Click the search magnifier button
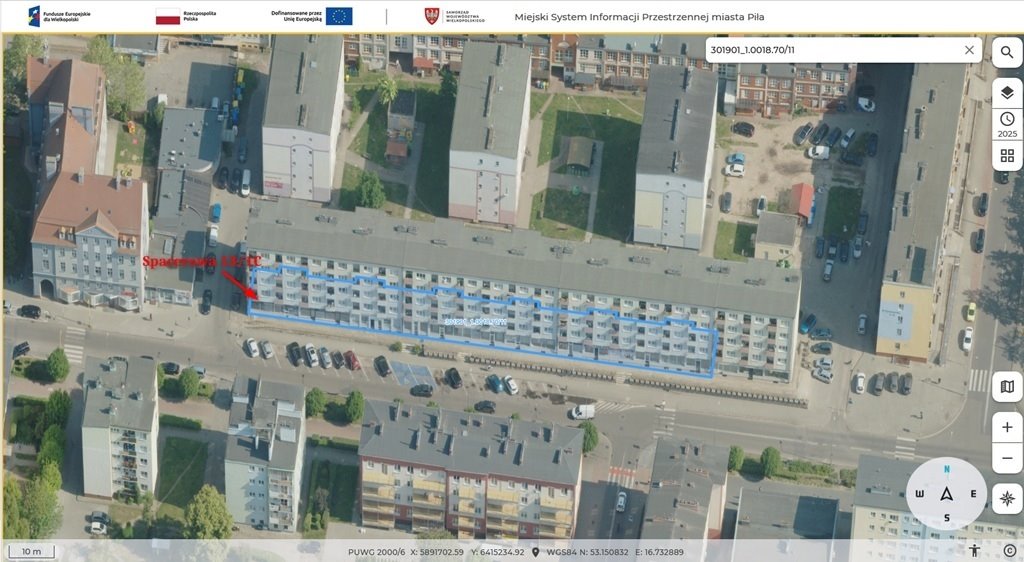The width and height of the screenshot is (1024, 562). [x=1007, y=52]
